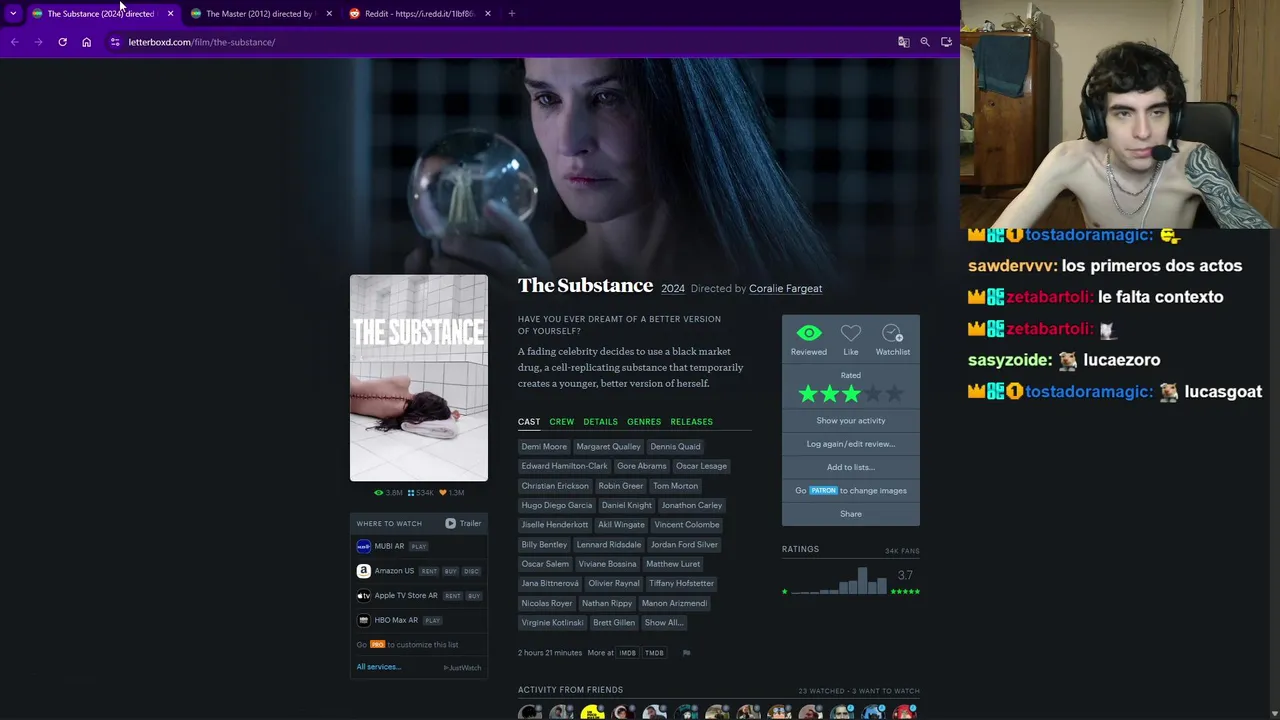1280x720 pixels.
Task: Click the browser back arrow
Action: point(14,42)
